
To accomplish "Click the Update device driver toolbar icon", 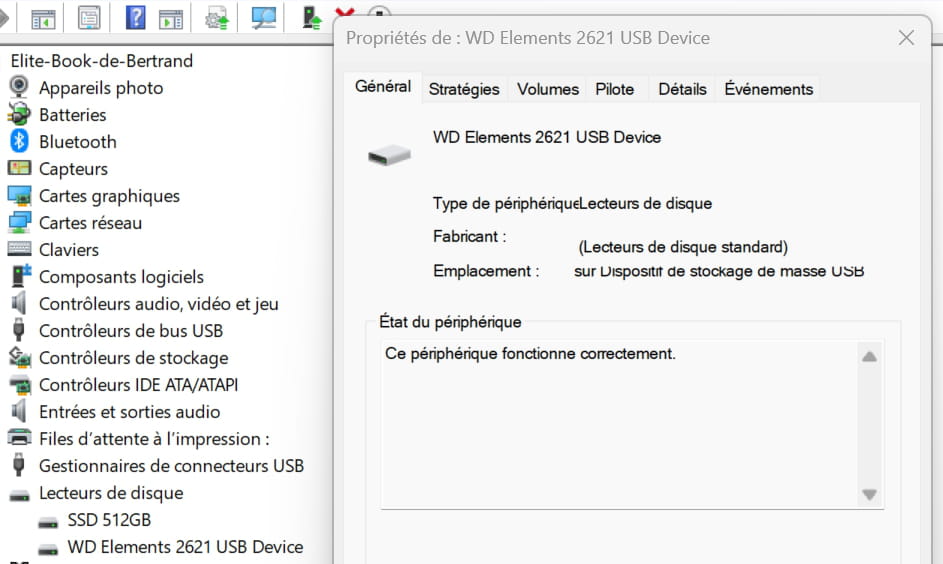I will (312, 17).
